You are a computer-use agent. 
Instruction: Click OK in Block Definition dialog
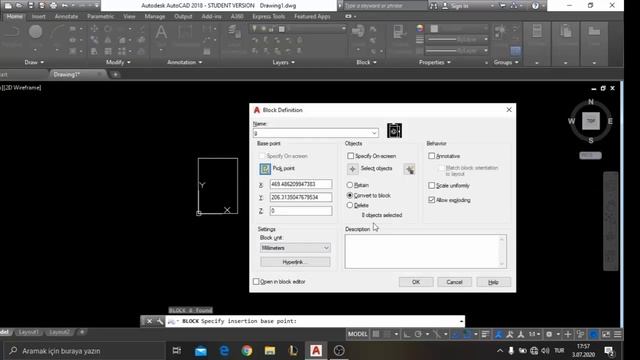pos(416,282)
